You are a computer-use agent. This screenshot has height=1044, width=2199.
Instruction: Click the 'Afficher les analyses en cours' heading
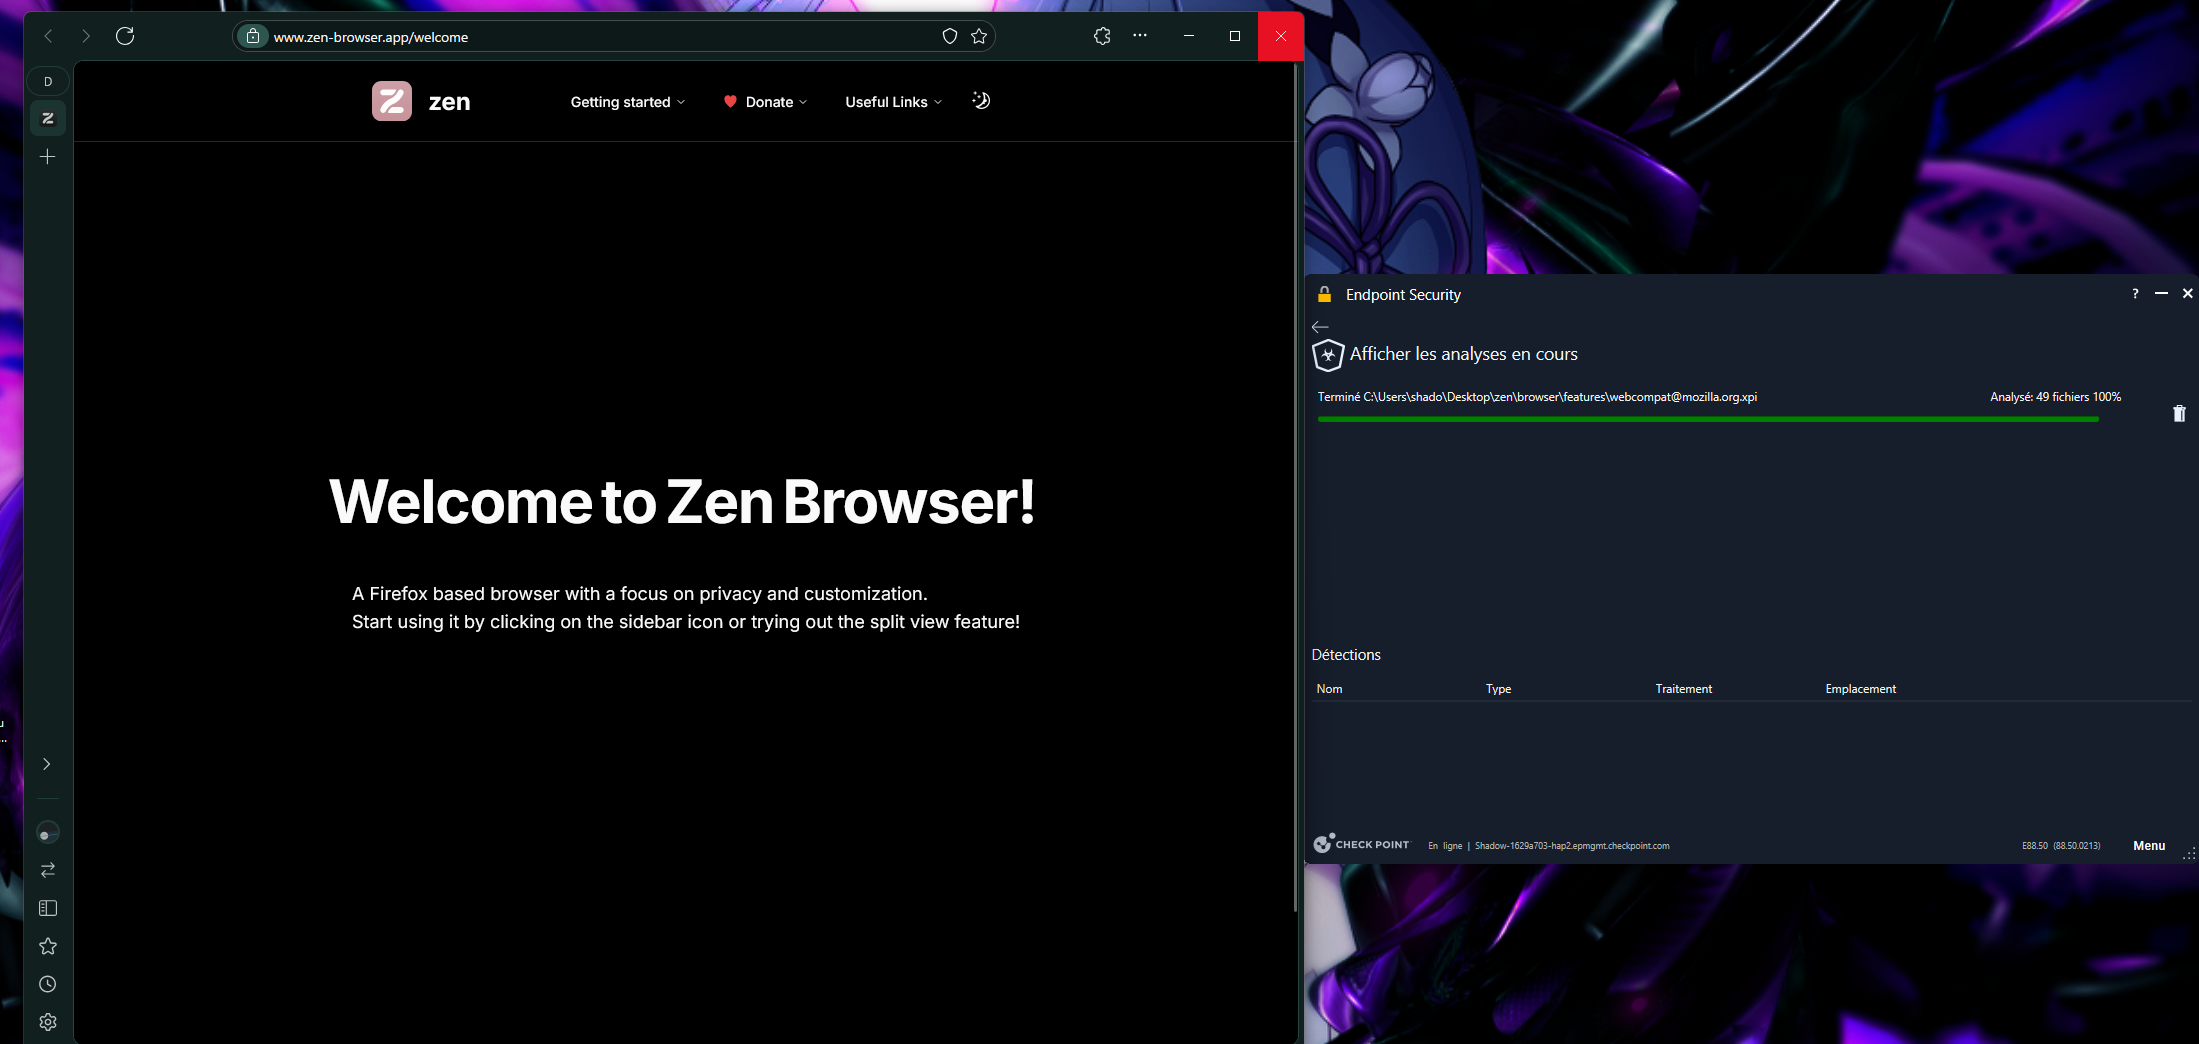(1464, 354)
